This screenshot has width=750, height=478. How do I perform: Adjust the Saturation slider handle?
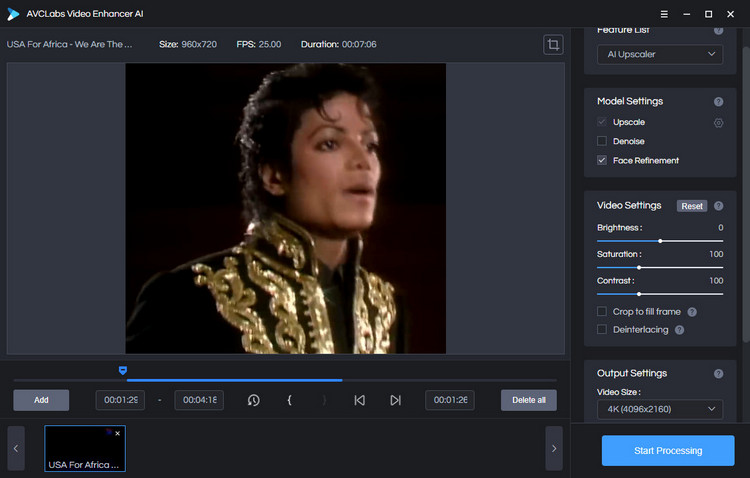[639, 267]
